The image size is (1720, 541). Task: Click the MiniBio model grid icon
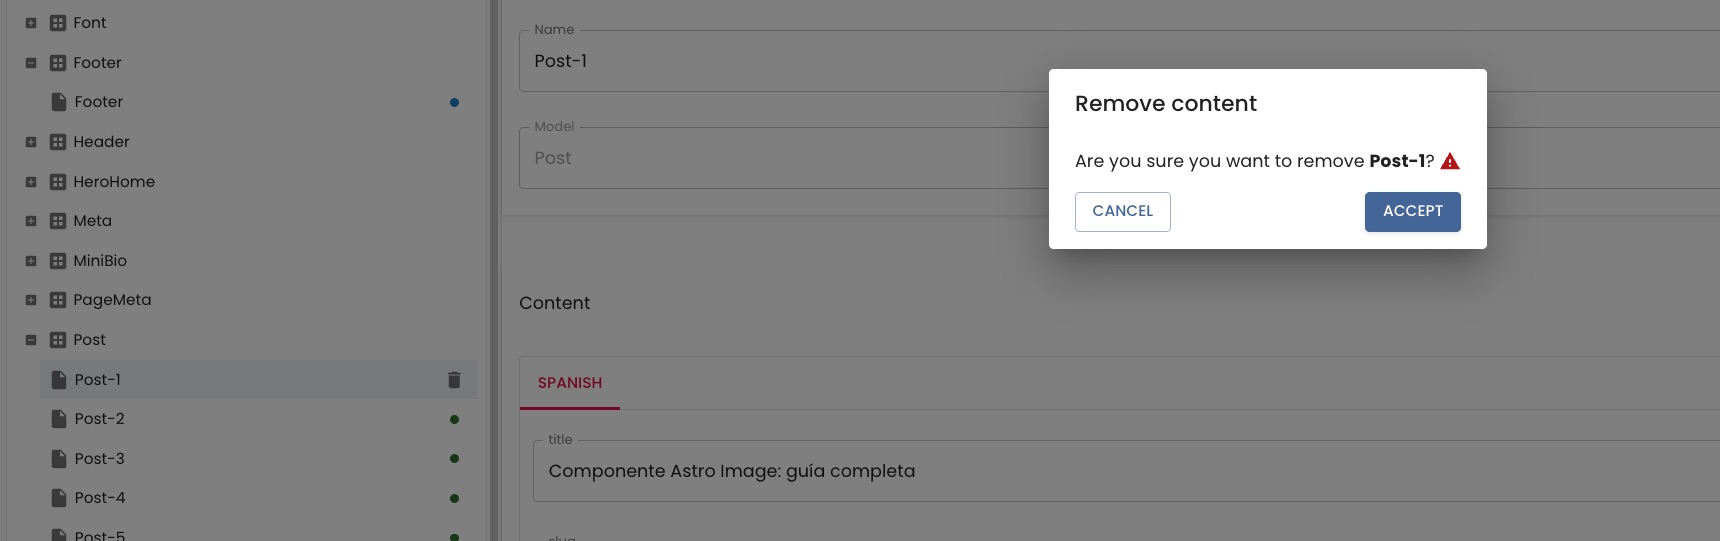[x=58, y=261]
